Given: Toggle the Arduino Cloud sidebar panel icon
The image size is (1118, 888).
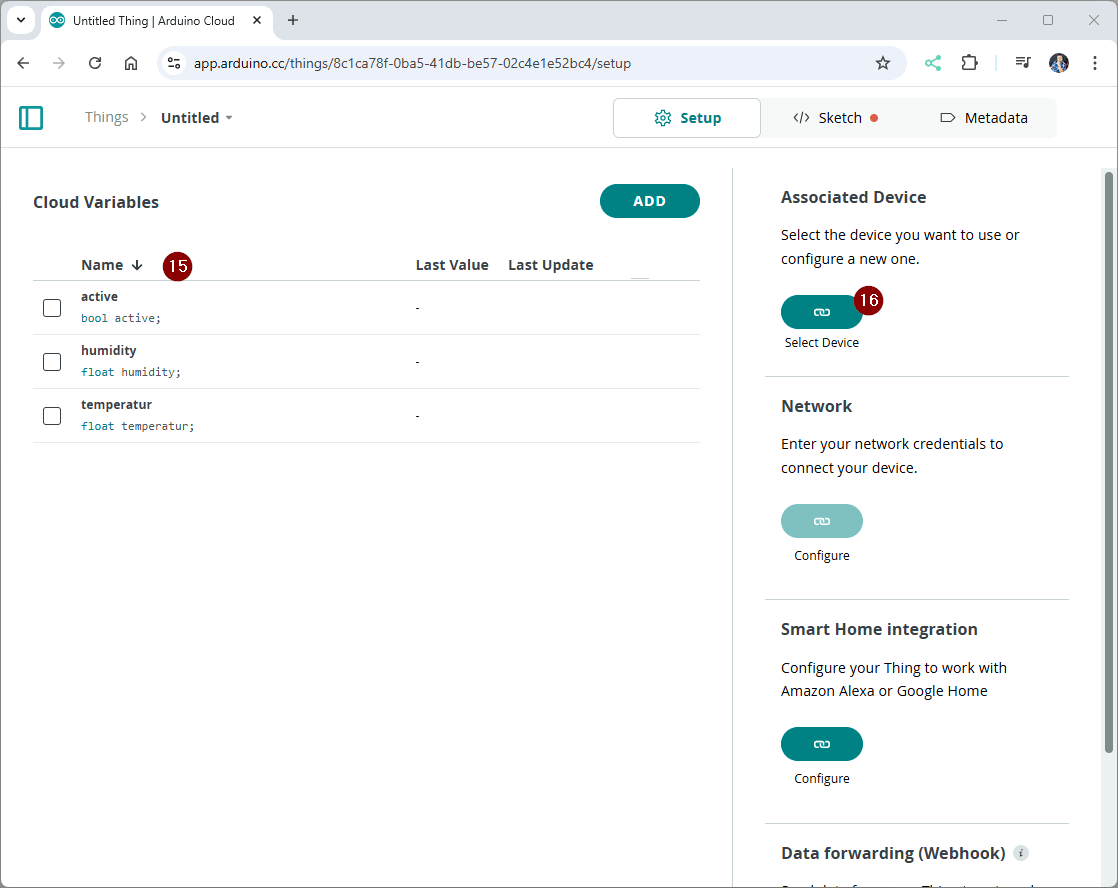Looking at the screenshot, I should [x=31, y=118].
